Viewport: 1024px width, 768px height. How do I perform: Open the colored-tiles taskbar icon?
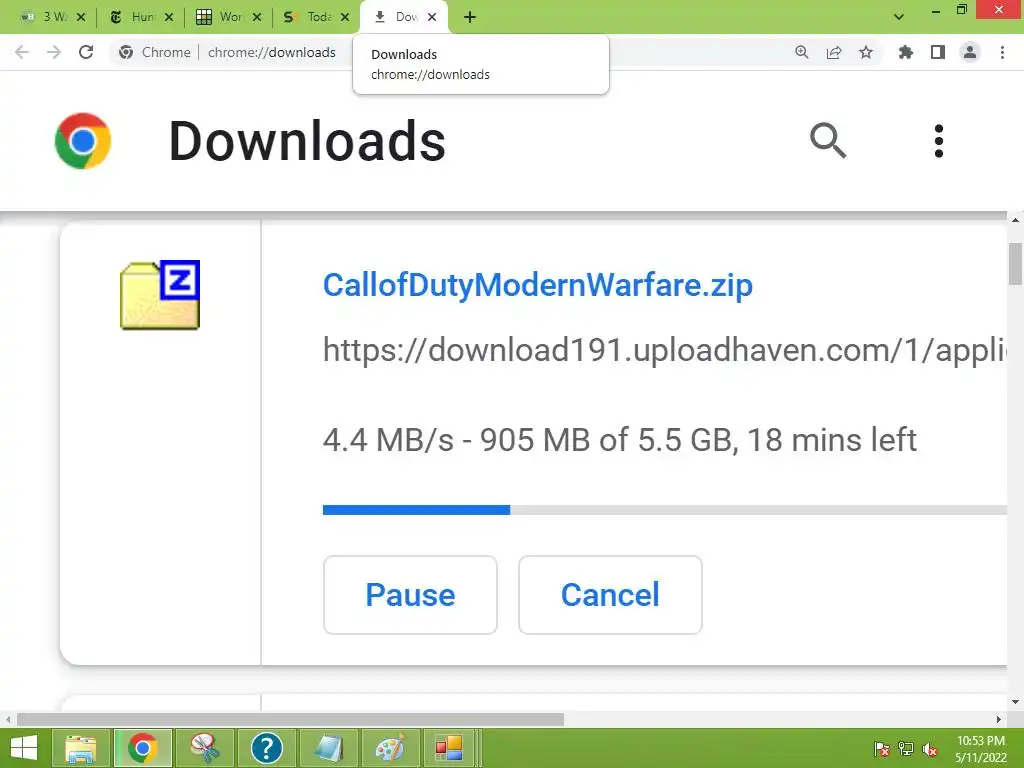point(449,748)
